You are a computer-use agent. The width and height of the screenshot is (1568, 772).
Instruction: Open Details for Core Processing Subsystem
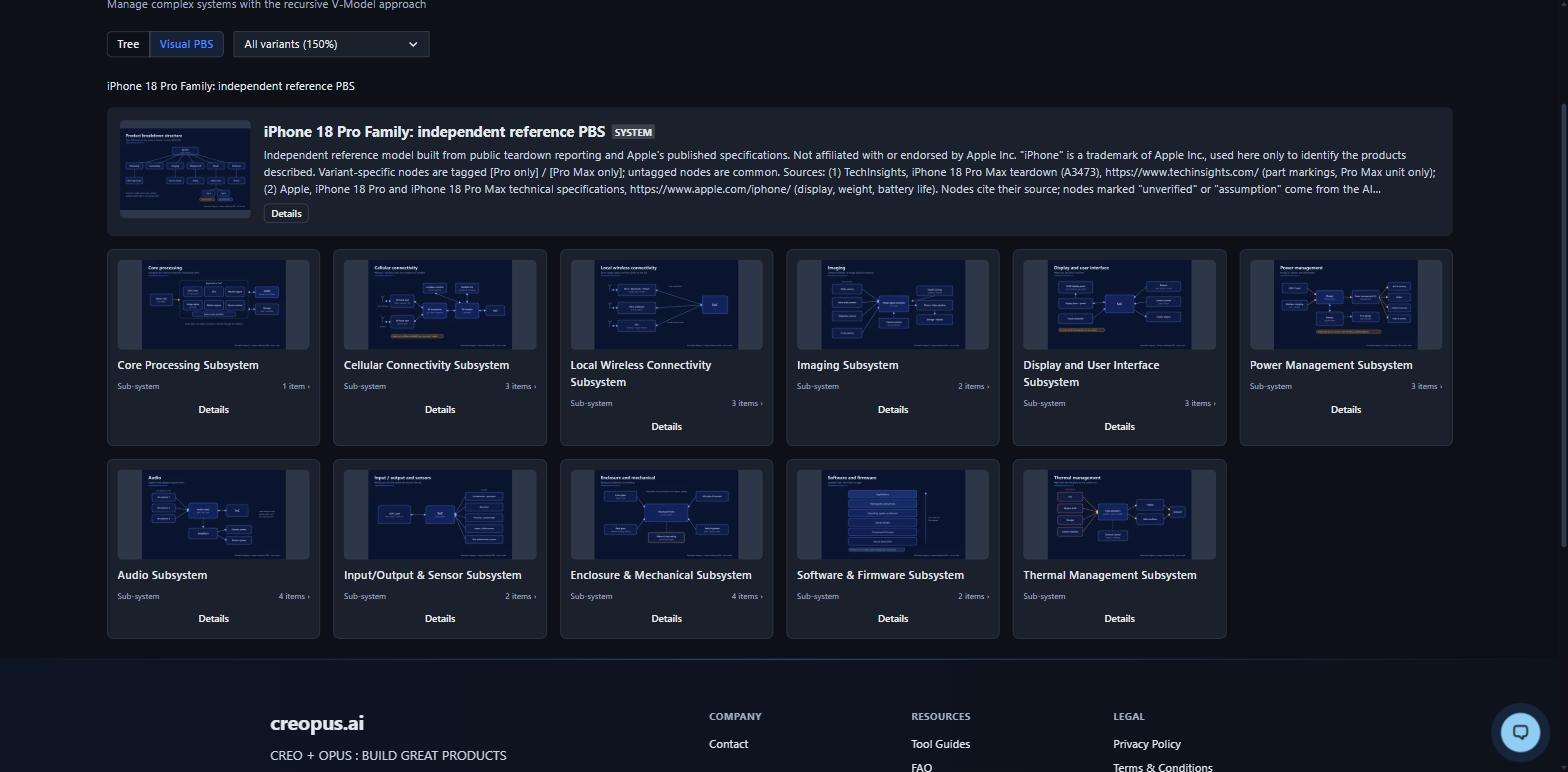tap(213, 409)
